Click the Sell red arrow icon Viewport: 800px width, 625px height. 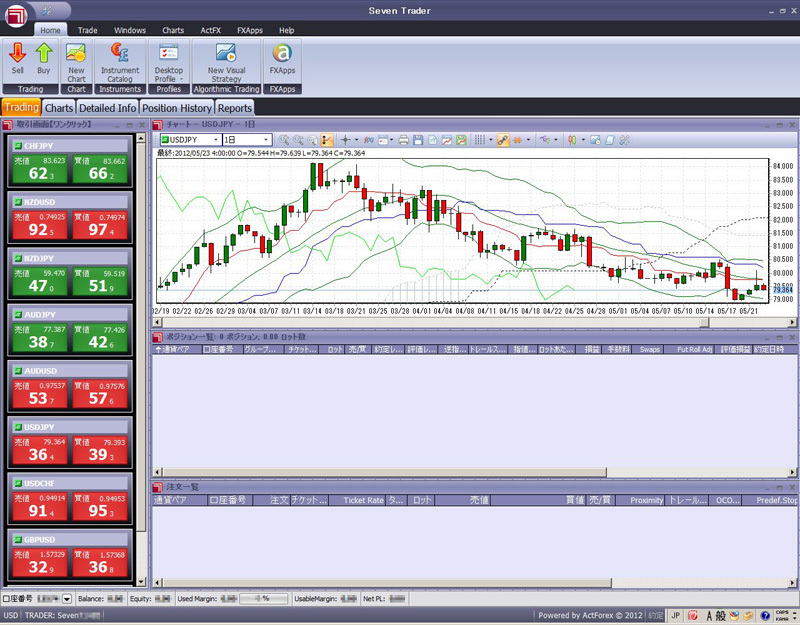17,53
